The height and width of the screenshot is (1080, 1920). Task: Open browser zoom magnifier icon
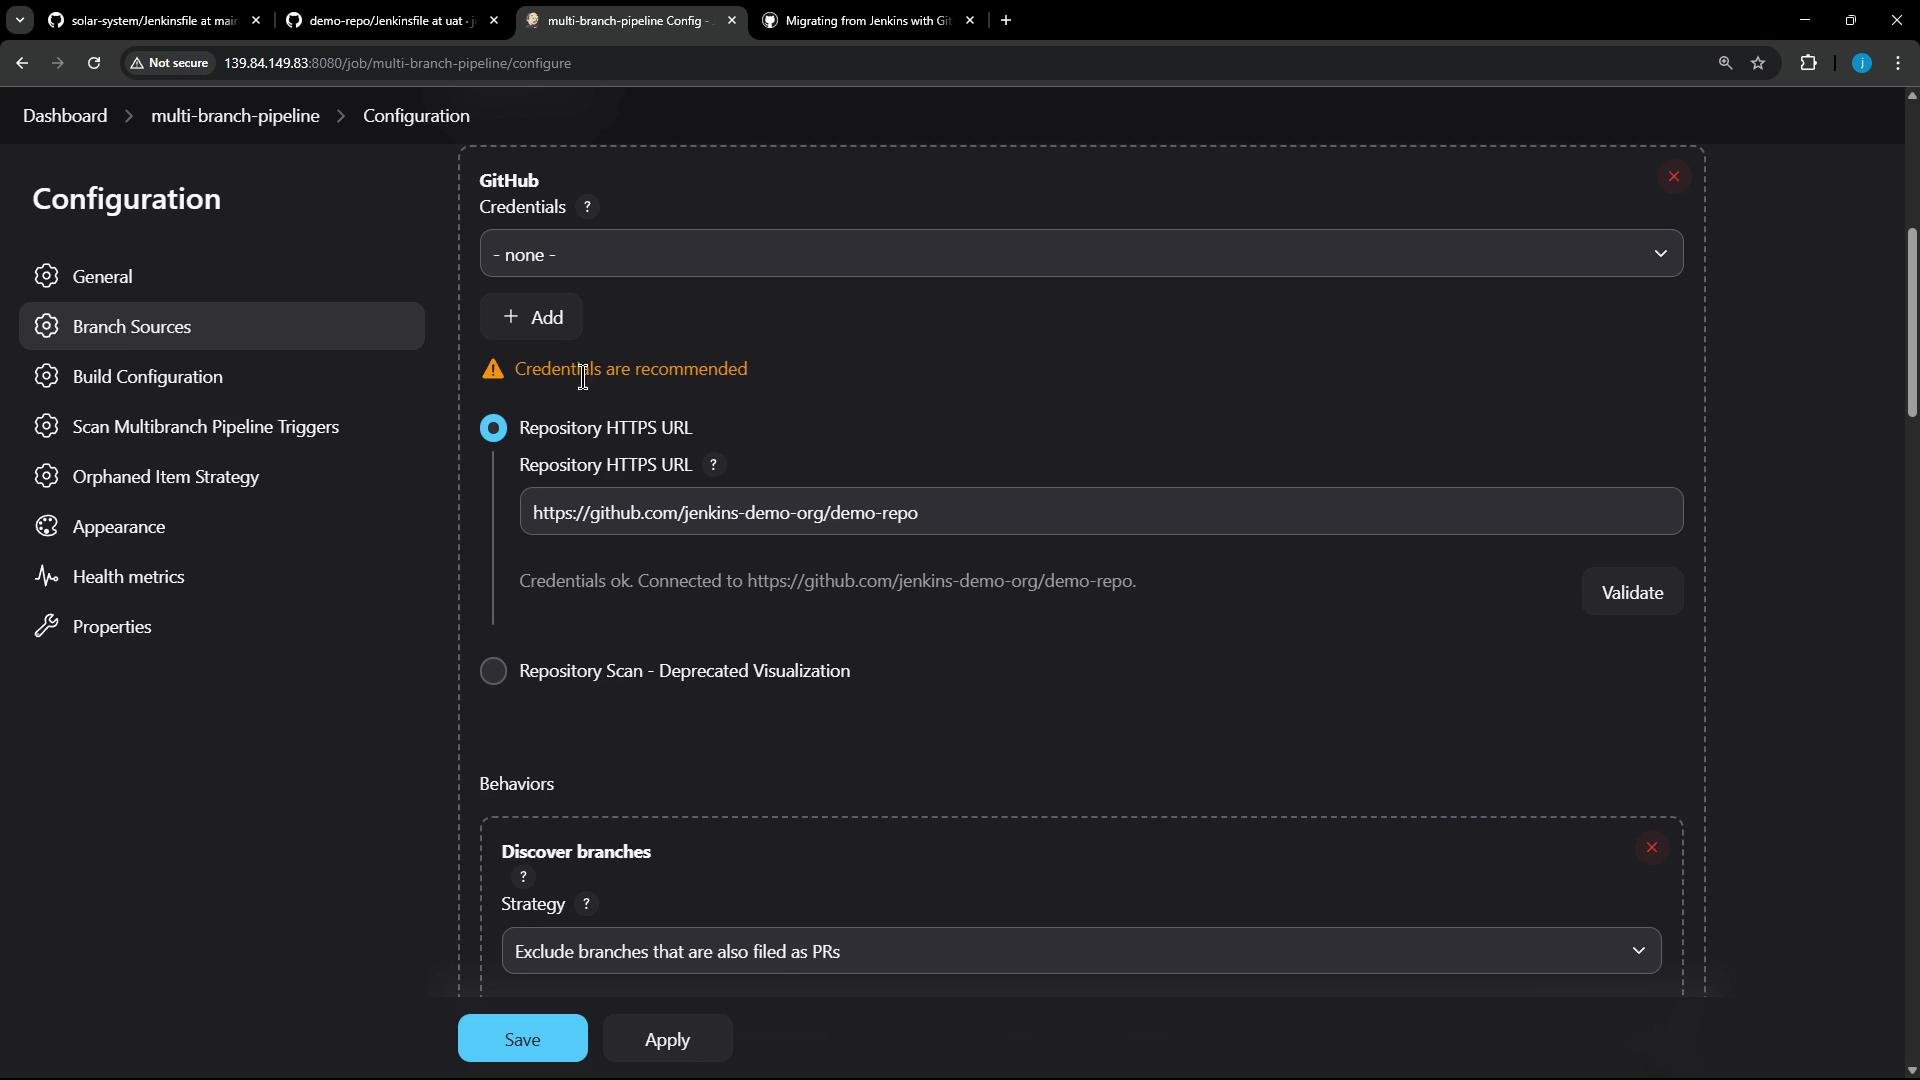(1725, 63)
